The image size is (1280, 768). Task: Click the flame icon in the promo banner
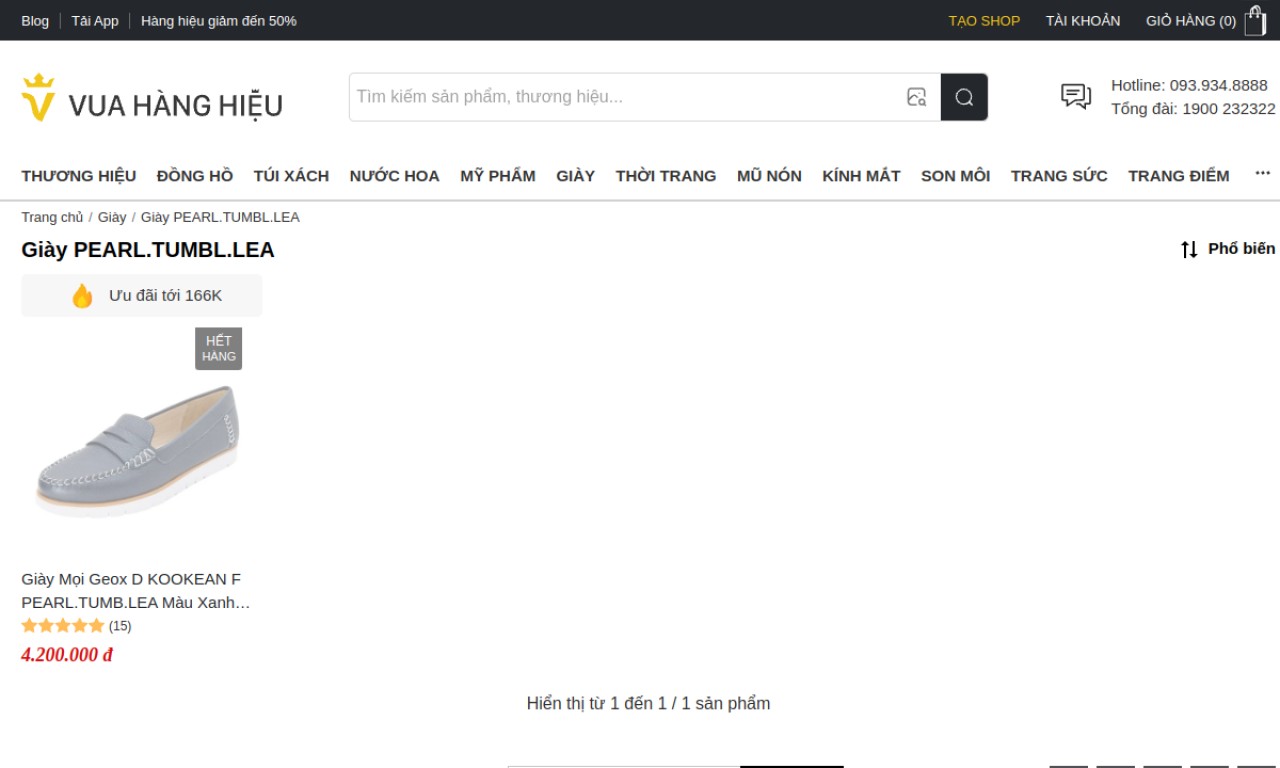pyautogui.click(x=82, y=296)
